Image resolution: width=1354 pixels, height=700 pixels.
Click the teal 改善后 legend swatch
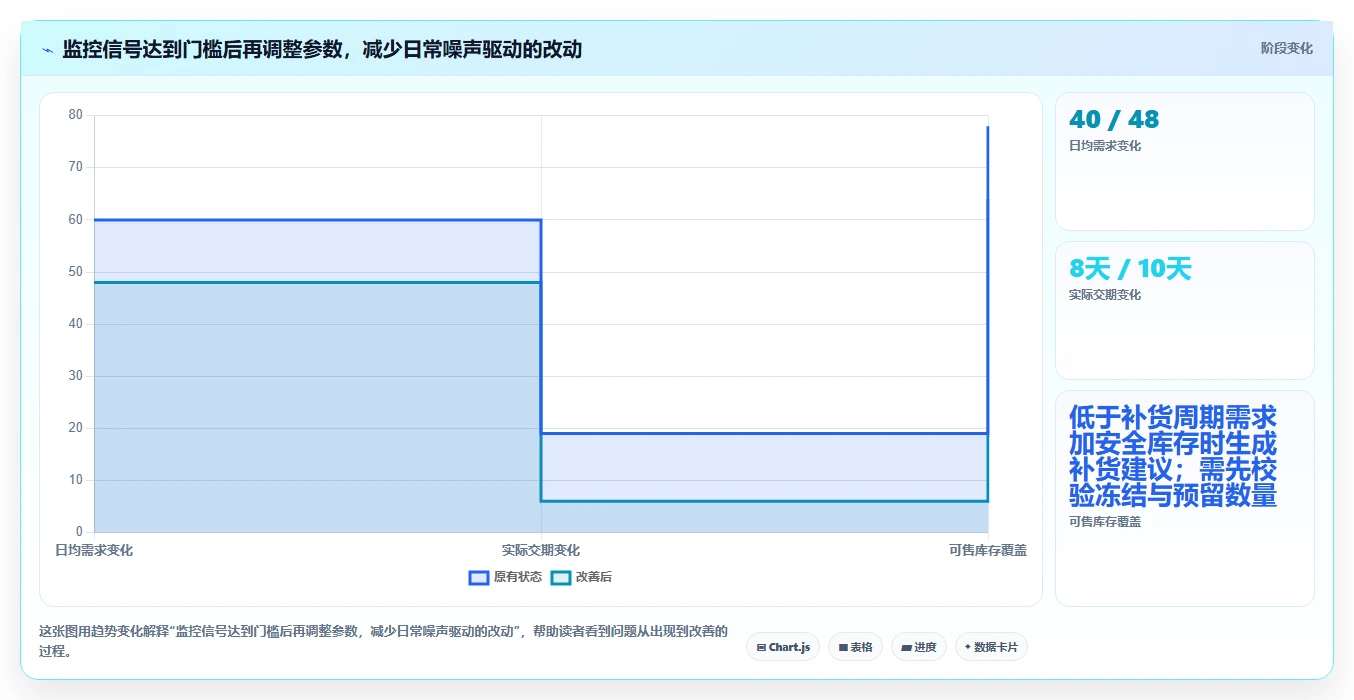pyautogui.click(x=561, y=577)
